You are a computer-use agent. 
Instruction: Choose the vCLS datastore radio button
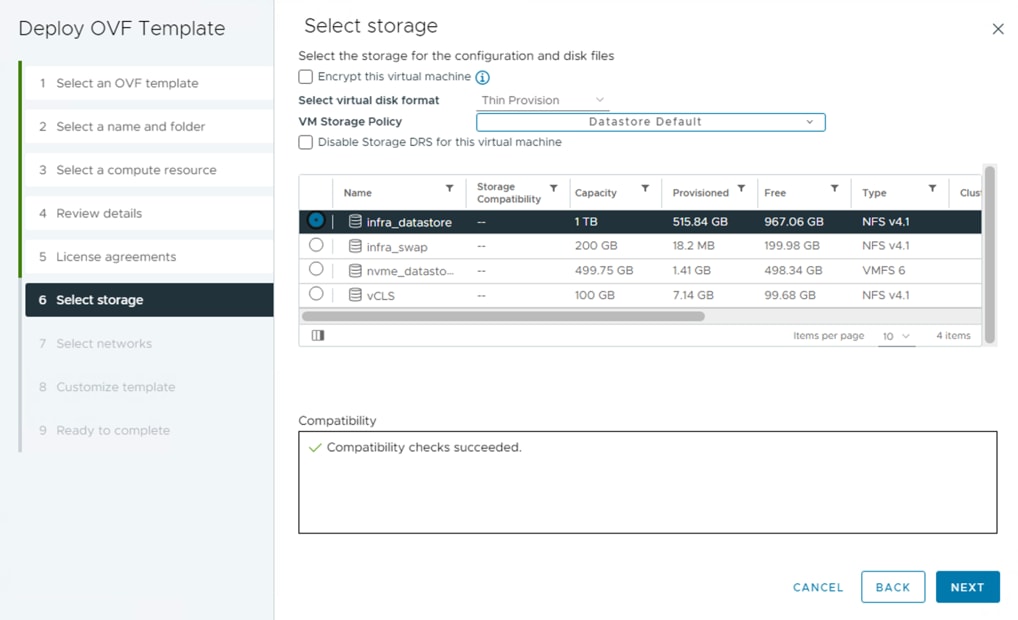(316, 294)
